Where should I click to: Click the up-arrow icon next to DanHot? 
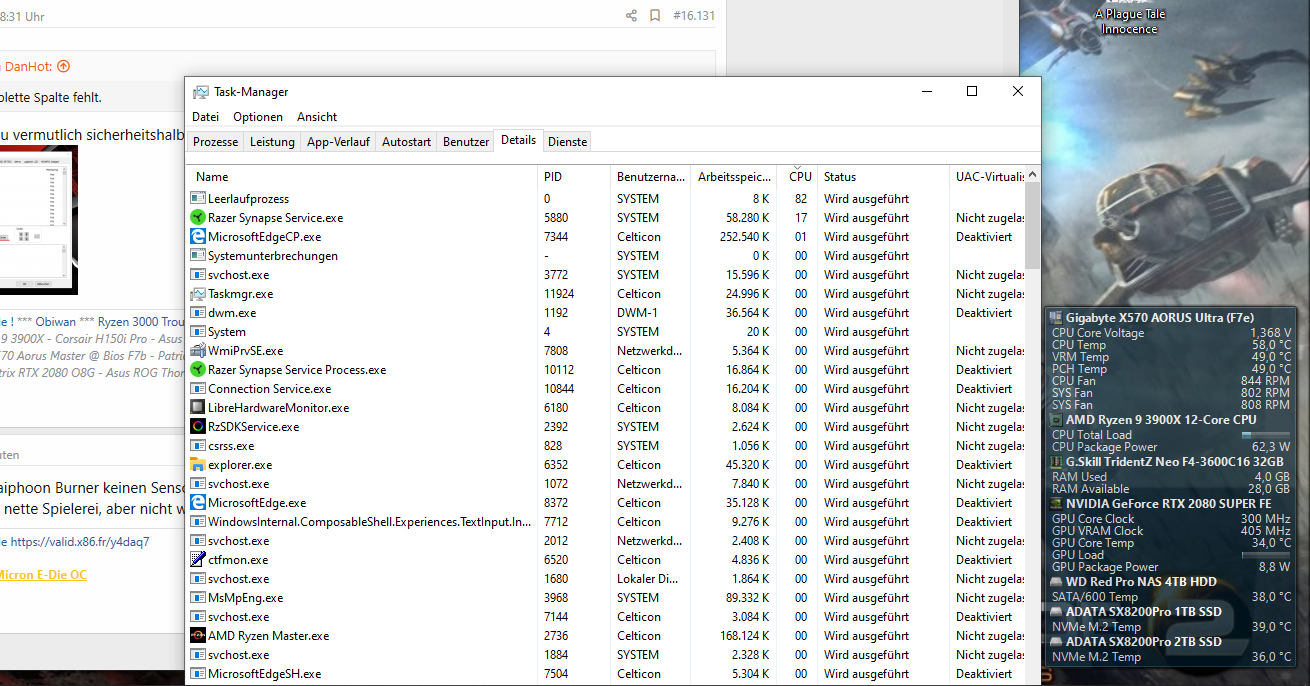[64, 66]
